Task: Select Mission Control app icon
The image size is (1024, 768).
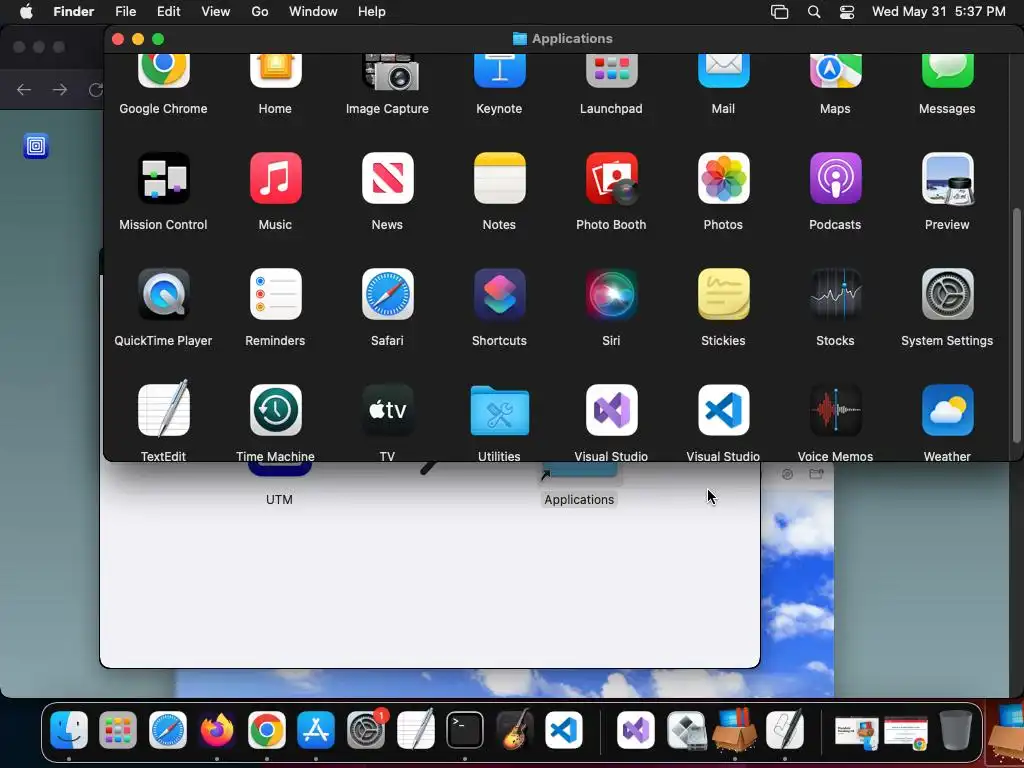Action: (163, 178)
